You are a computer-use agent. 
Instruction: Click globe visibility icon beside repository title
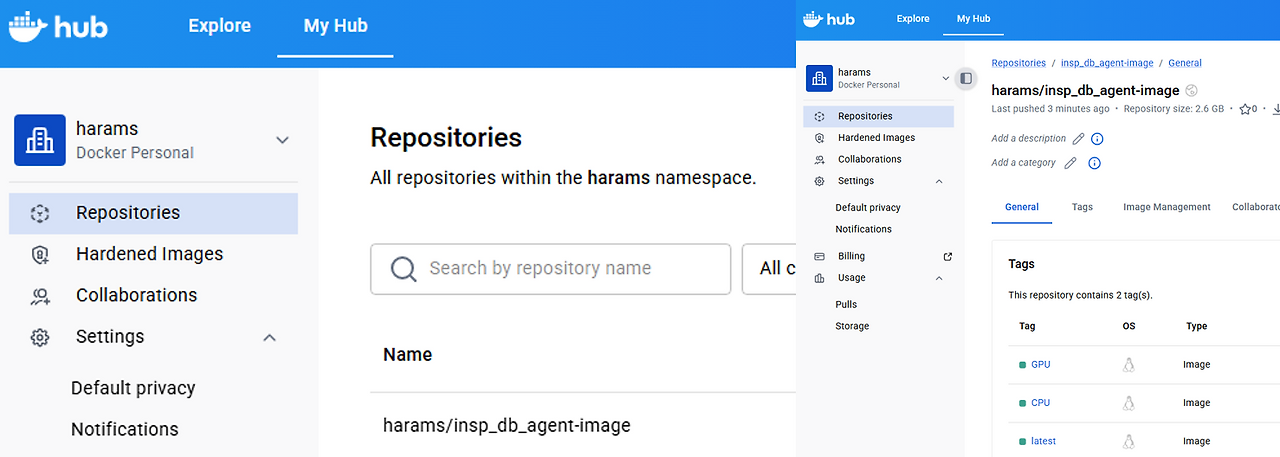(1191, 91)
